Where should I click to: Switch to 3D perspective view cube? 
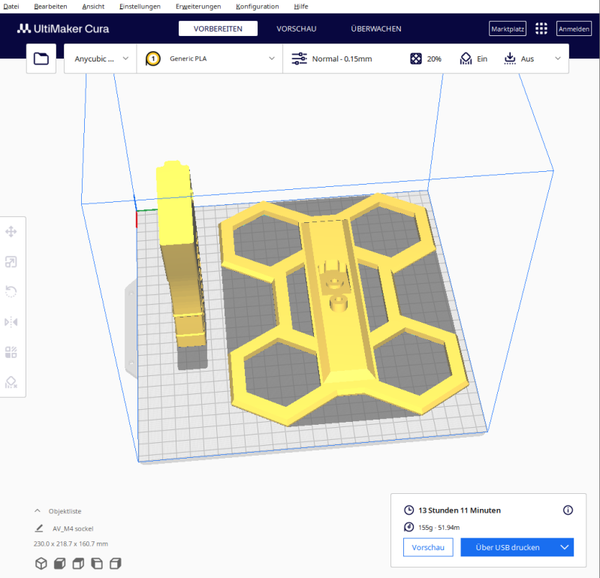[x=41, y=563]
